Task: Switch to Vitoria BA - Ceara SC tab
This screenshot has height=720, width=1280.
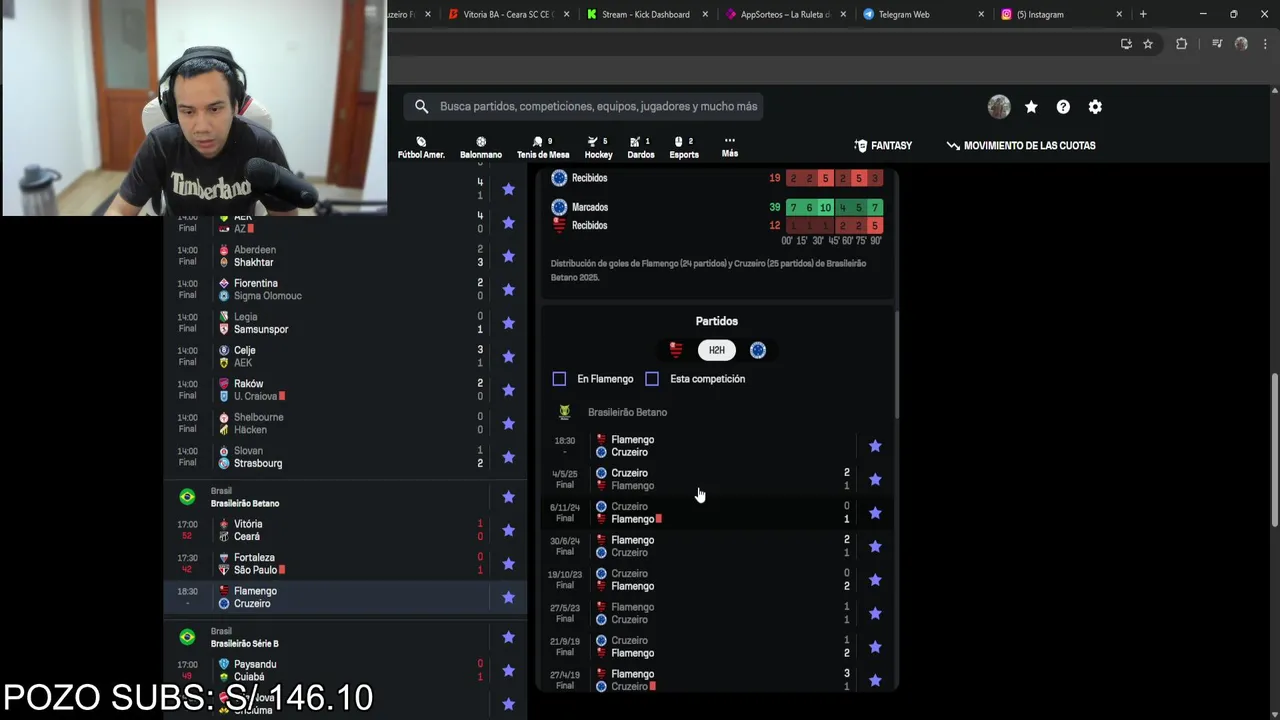Action: (x=507, y=14)
